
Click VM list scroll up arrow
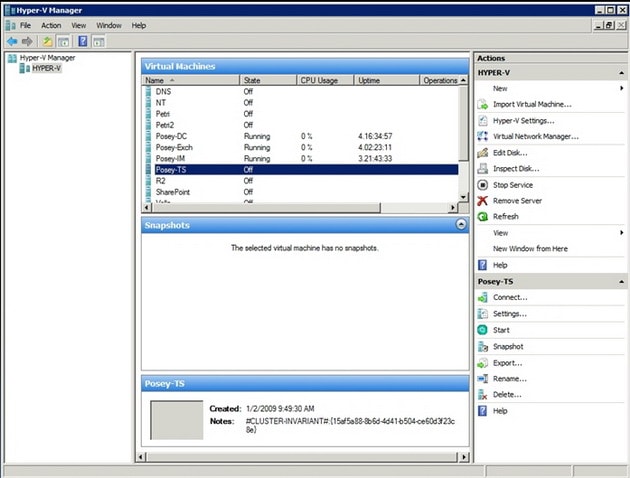(463, 80)
